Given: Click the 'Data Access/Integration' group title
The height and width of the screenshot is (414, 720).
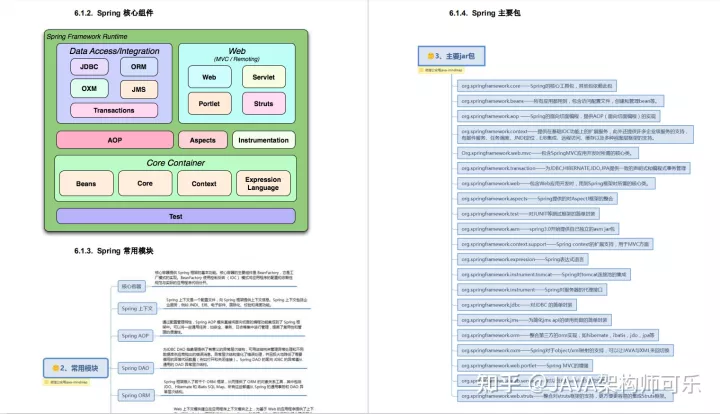Looking at the screenshot, I should (x=114, y=51).
